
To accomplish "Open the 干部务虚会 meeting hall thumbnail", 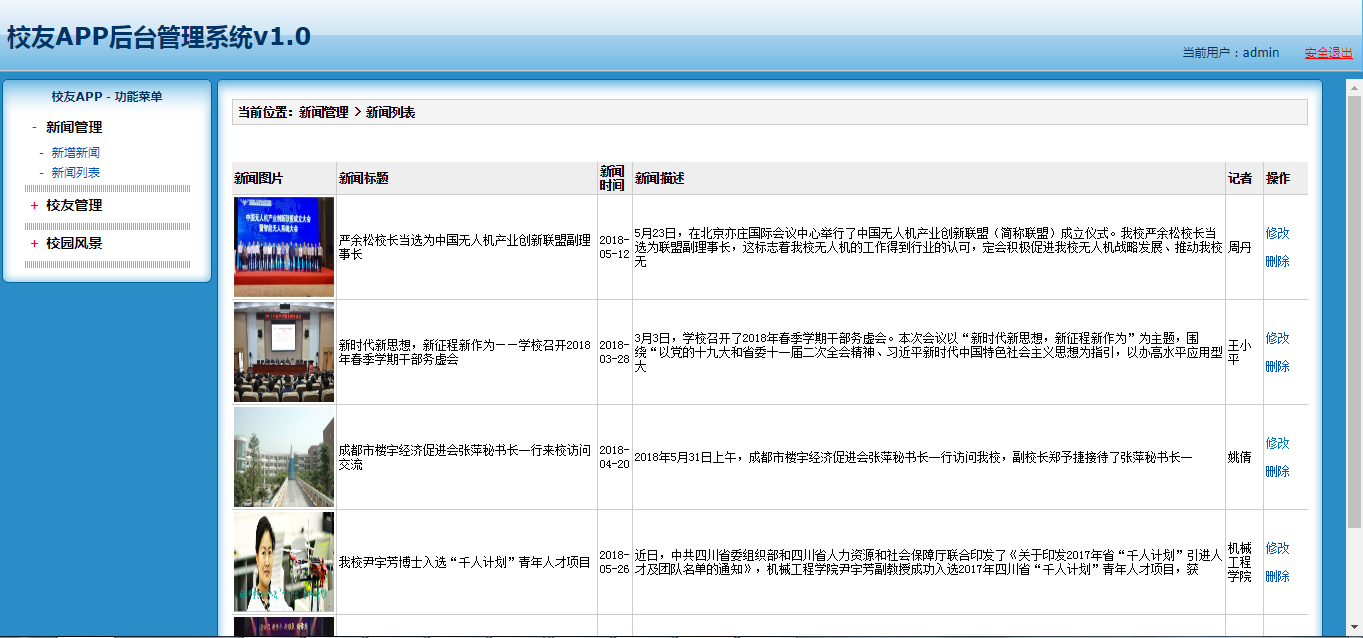I will (284, 352).
